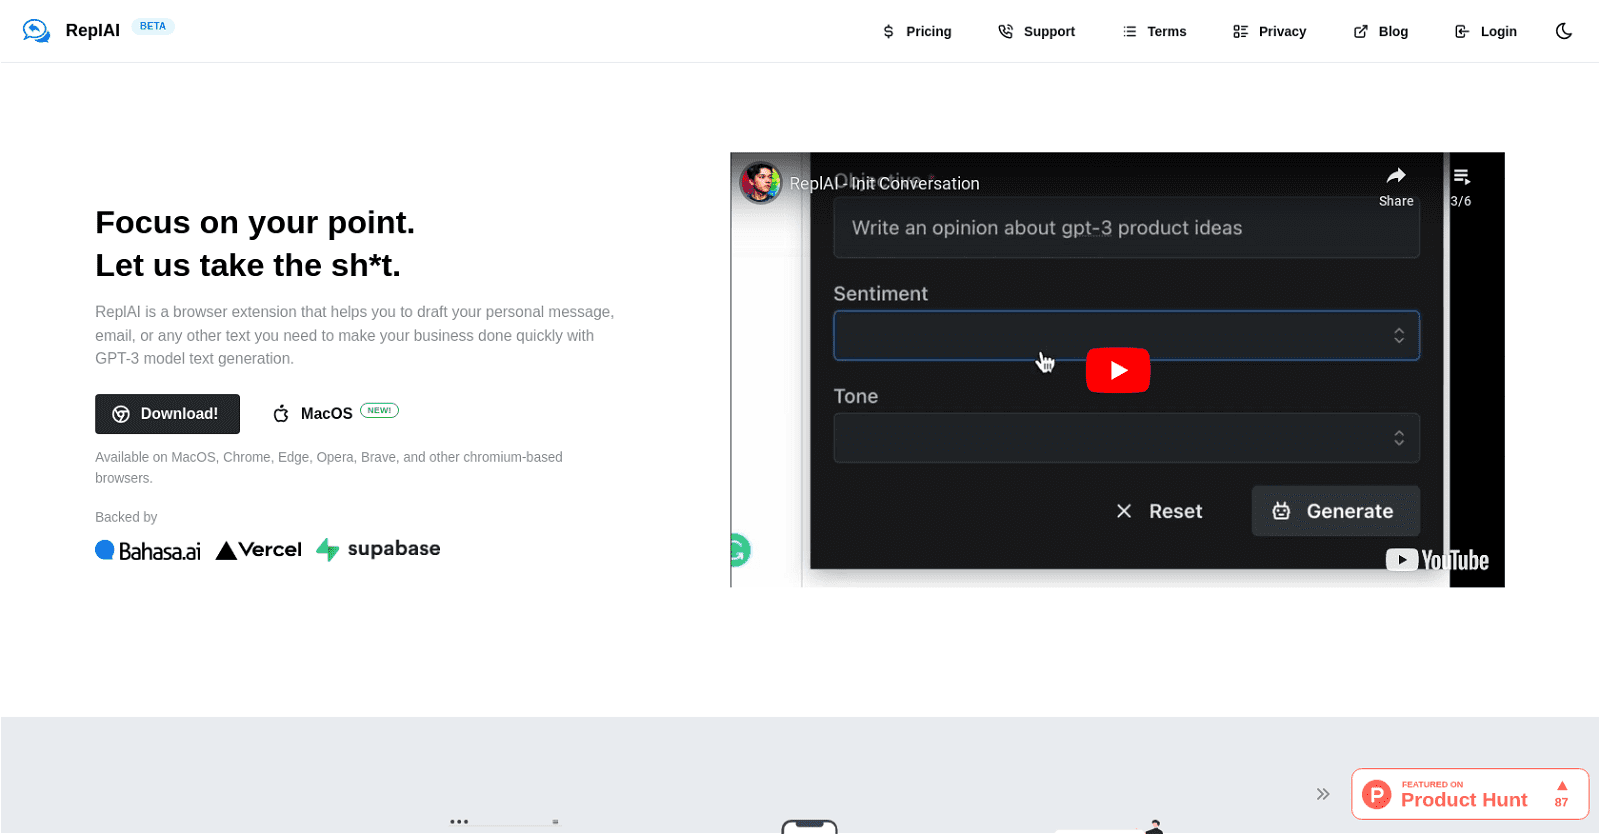Open the Pricing page
The image size is (1600, 834).
pos(917,32)
